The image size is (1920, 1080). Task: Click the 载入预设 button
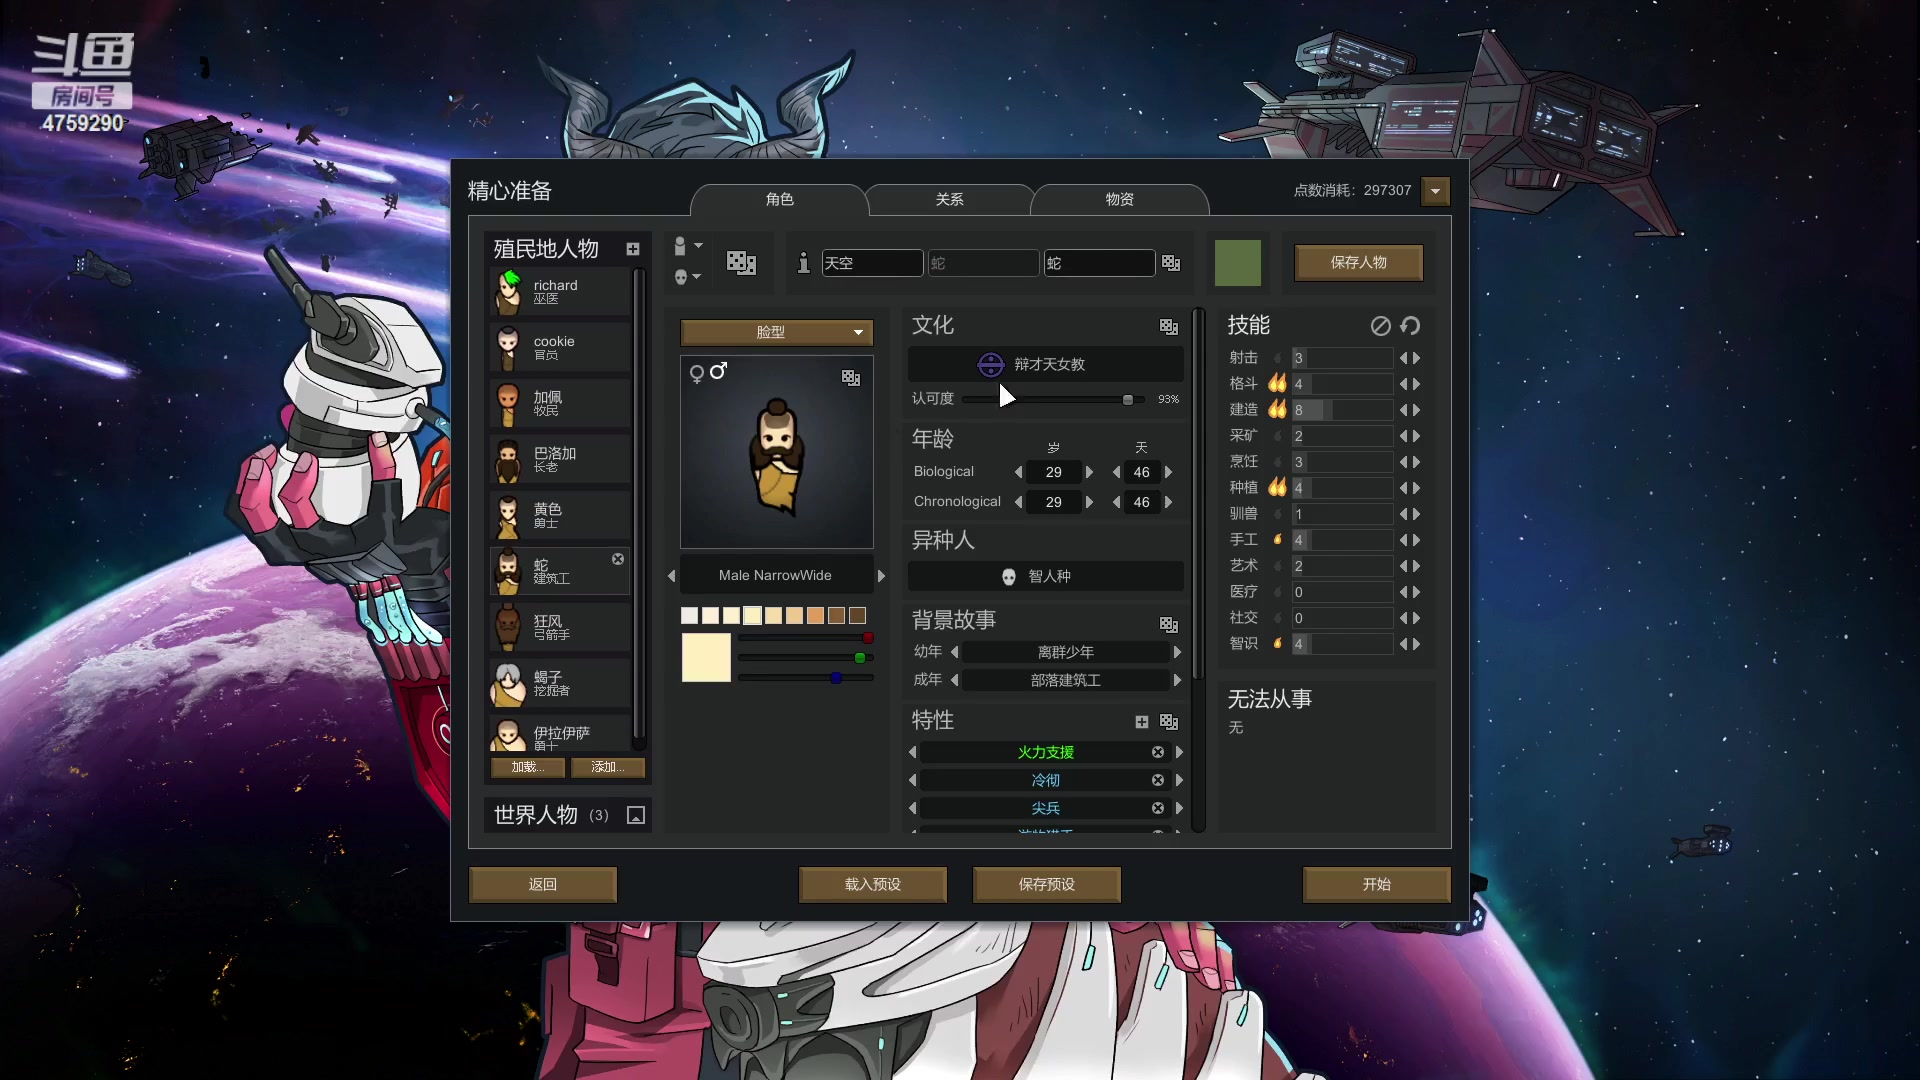[872, 884]
